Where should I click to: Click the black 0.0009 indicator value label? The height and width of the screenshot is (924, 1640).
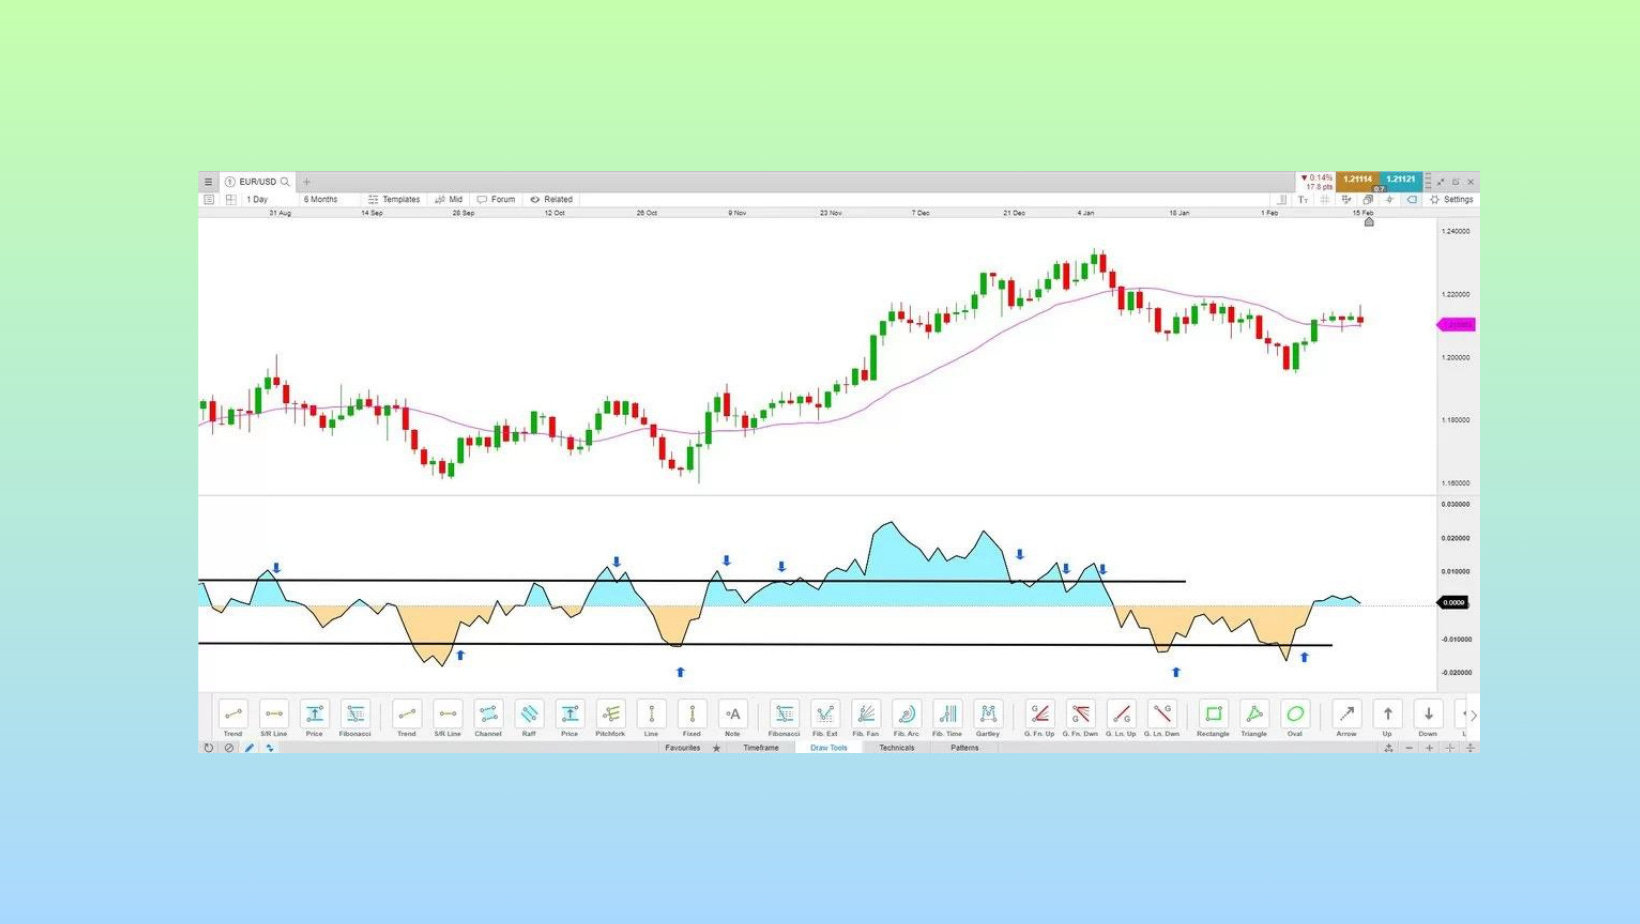[1453, 603]
